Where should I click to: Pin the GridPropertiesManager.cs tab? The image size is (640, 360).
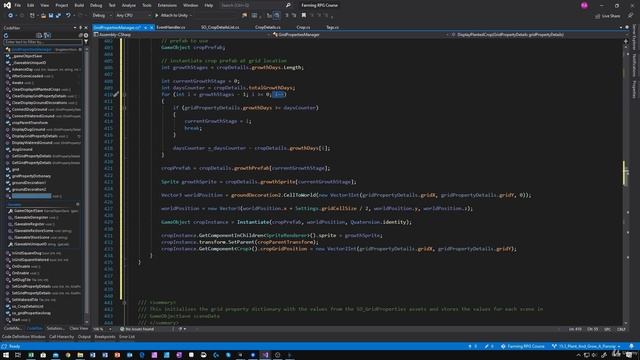tap(145, 28)
